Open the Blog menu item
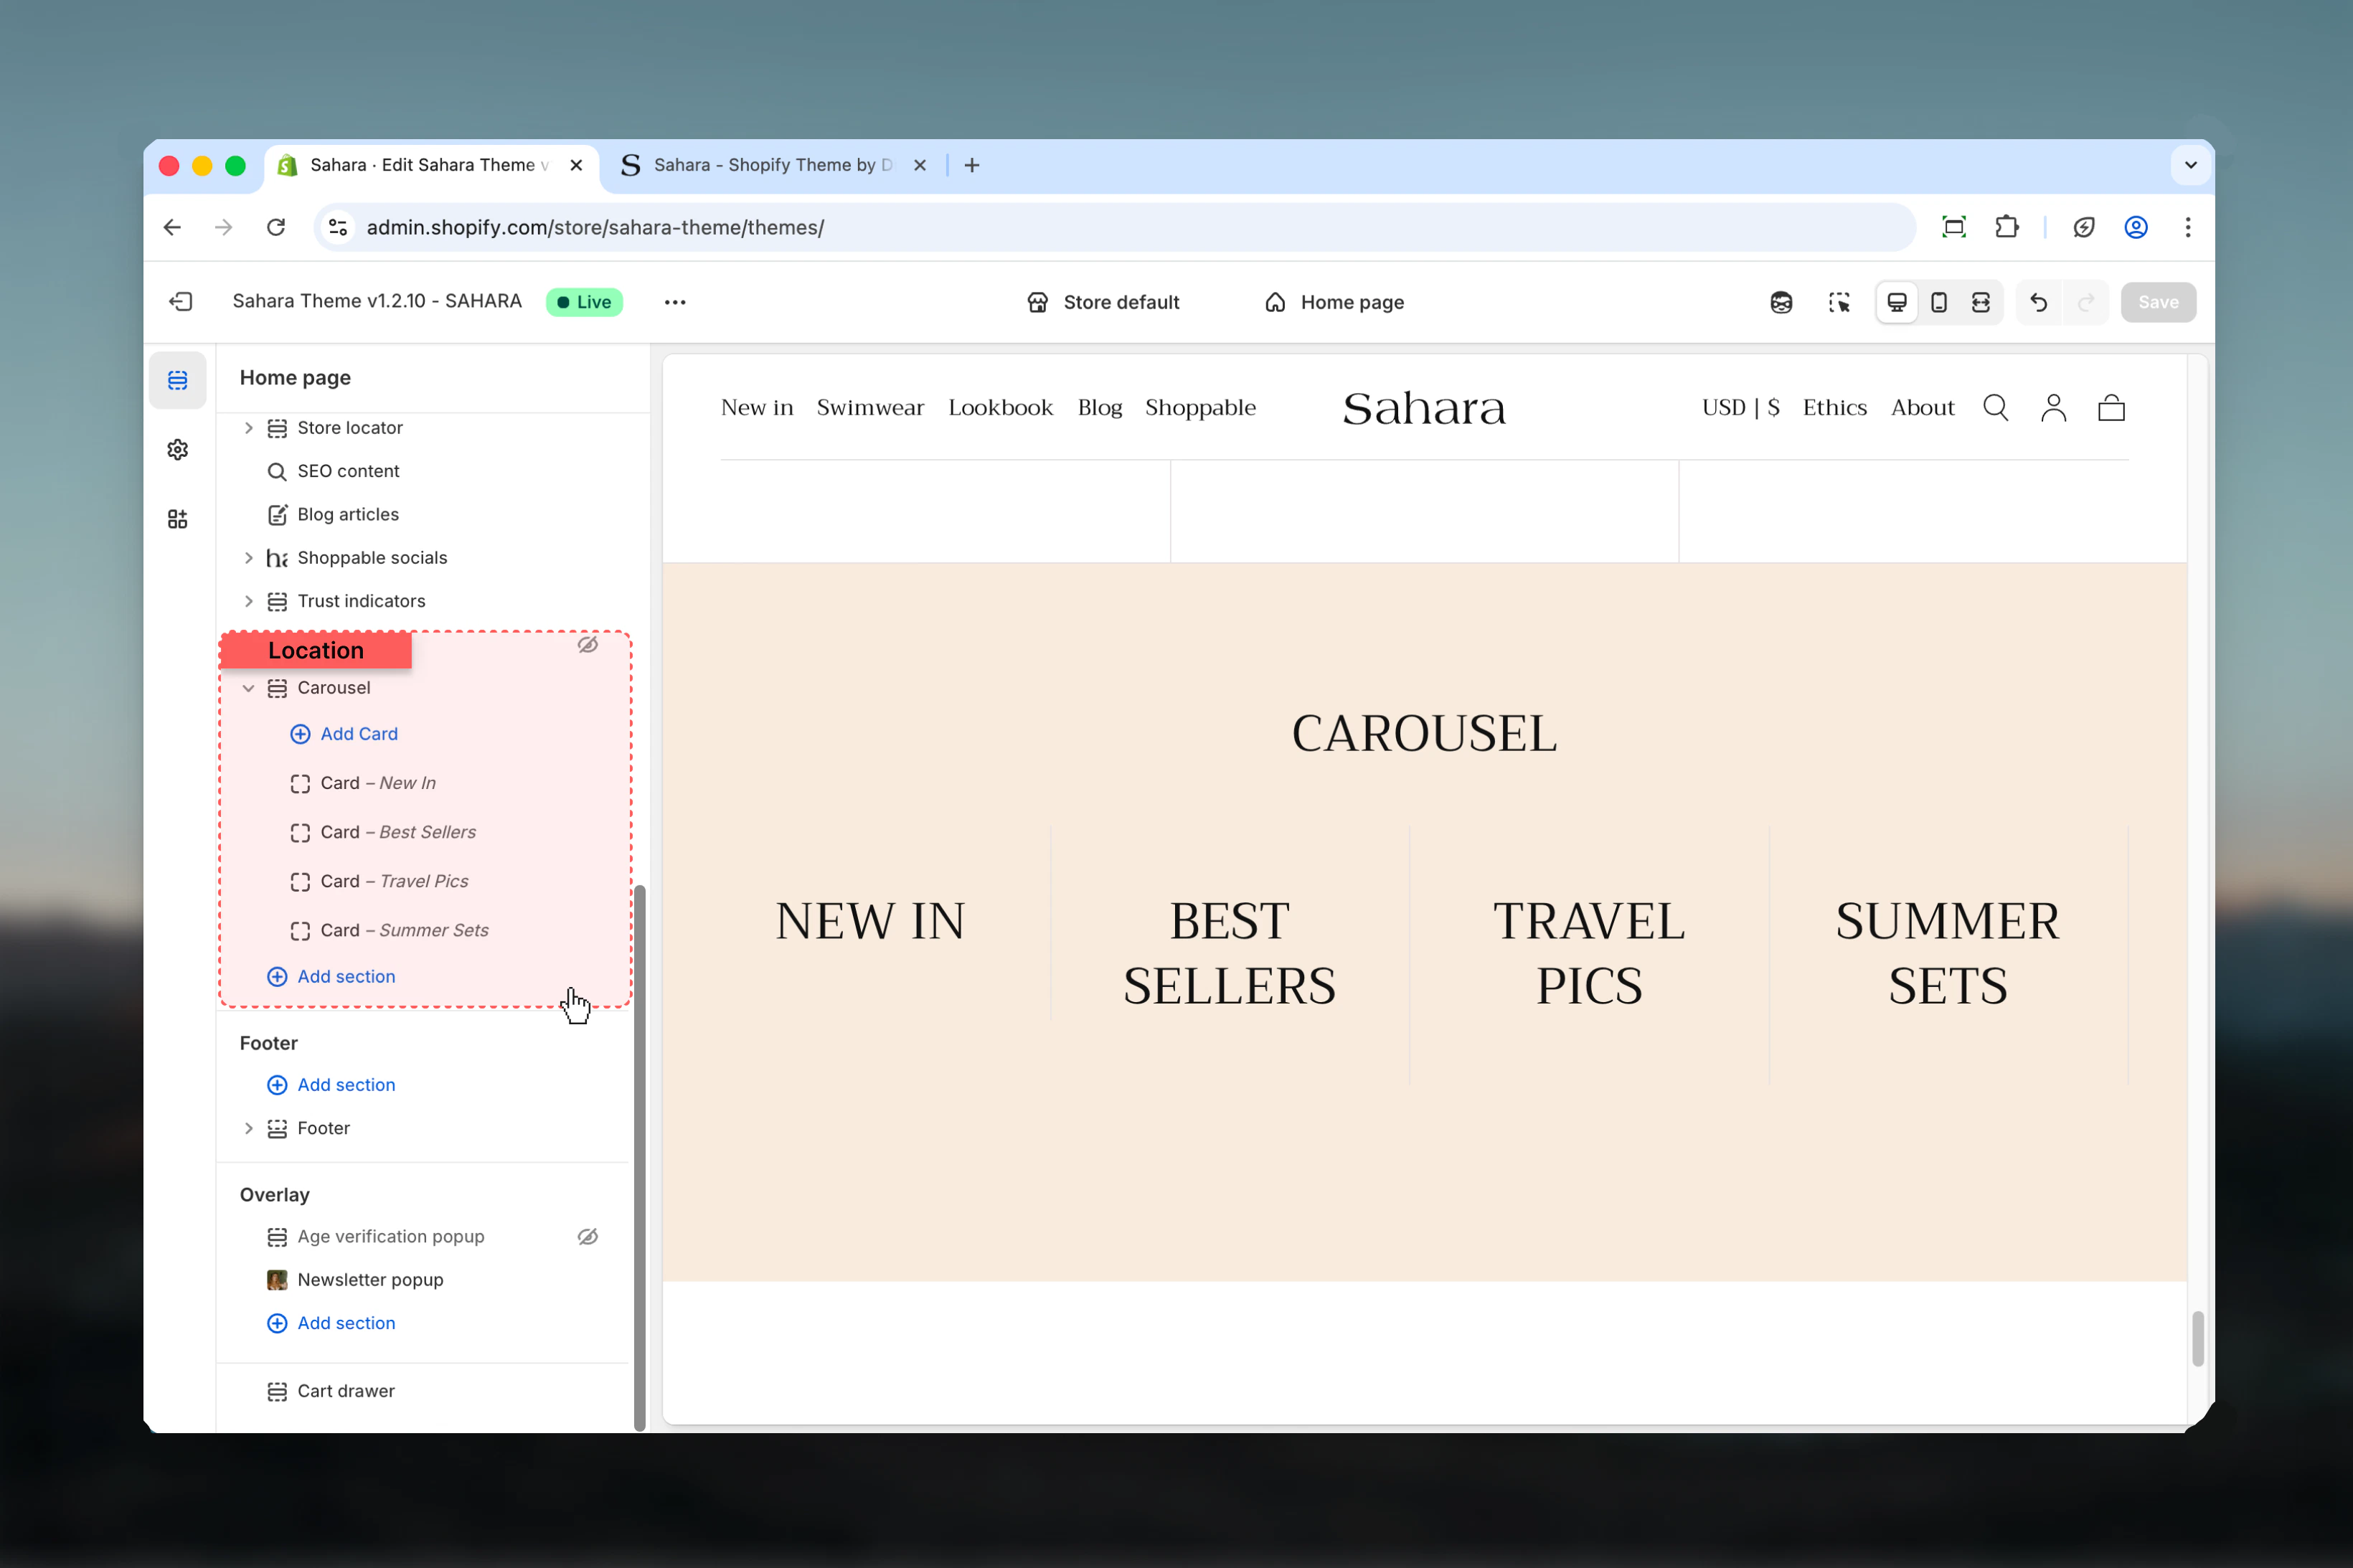The height and width of the screenshot is (1568, 2353). pos(1100,408)
